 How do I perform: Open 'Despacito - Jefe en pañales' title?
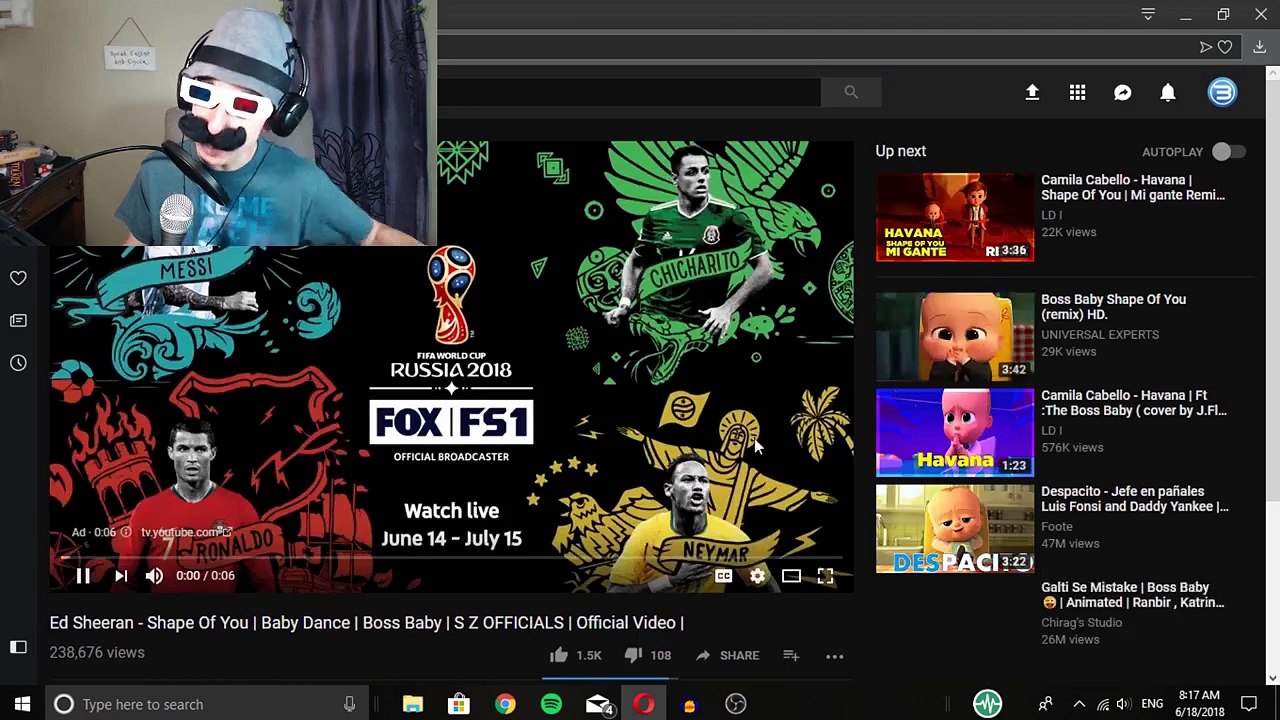[1135, 499]
